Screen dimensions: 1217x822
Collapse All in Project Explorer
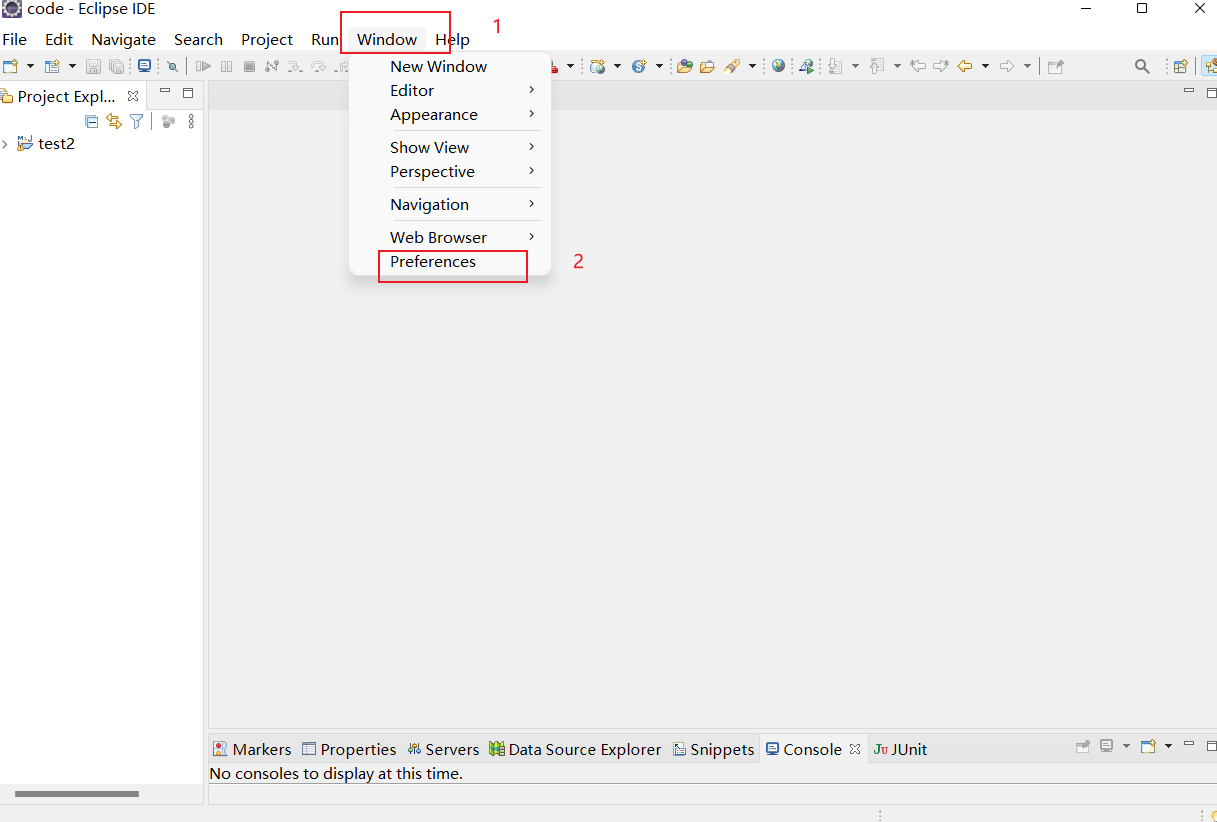click(x=92, y=121)
